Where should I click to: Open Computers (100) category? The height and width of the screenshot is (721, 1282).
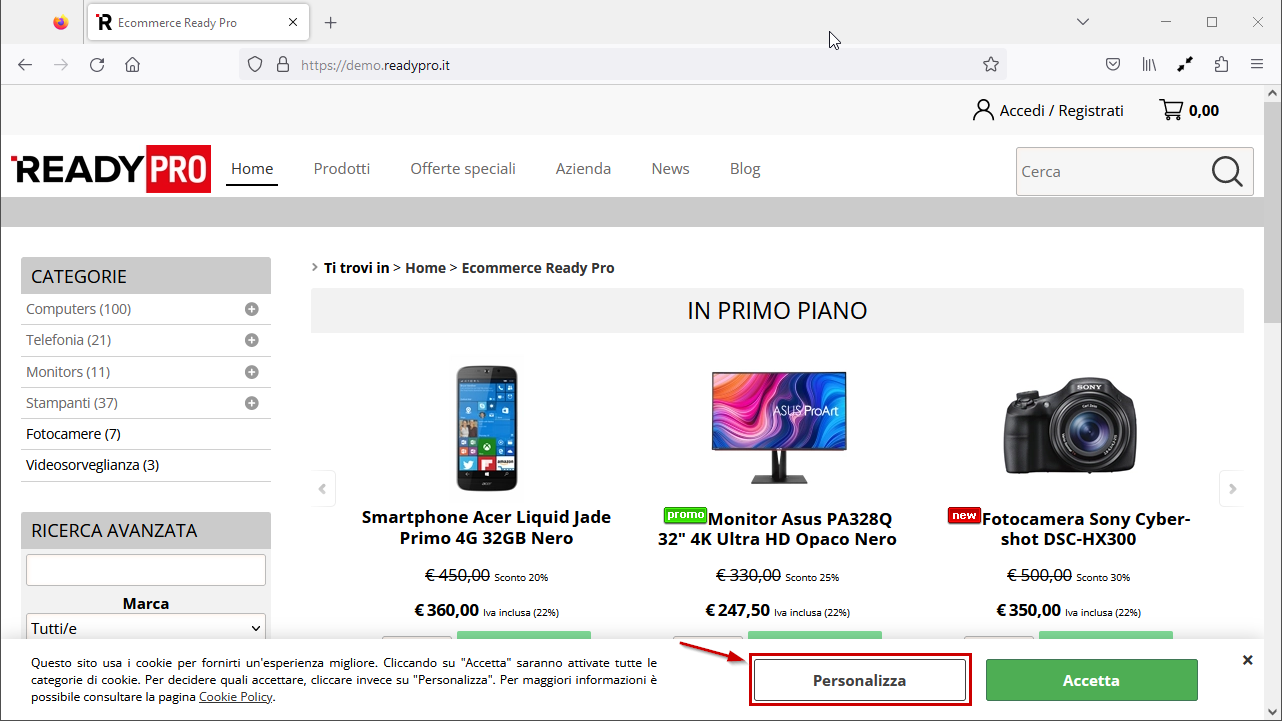pyautogui.click(x=79, y=309)
